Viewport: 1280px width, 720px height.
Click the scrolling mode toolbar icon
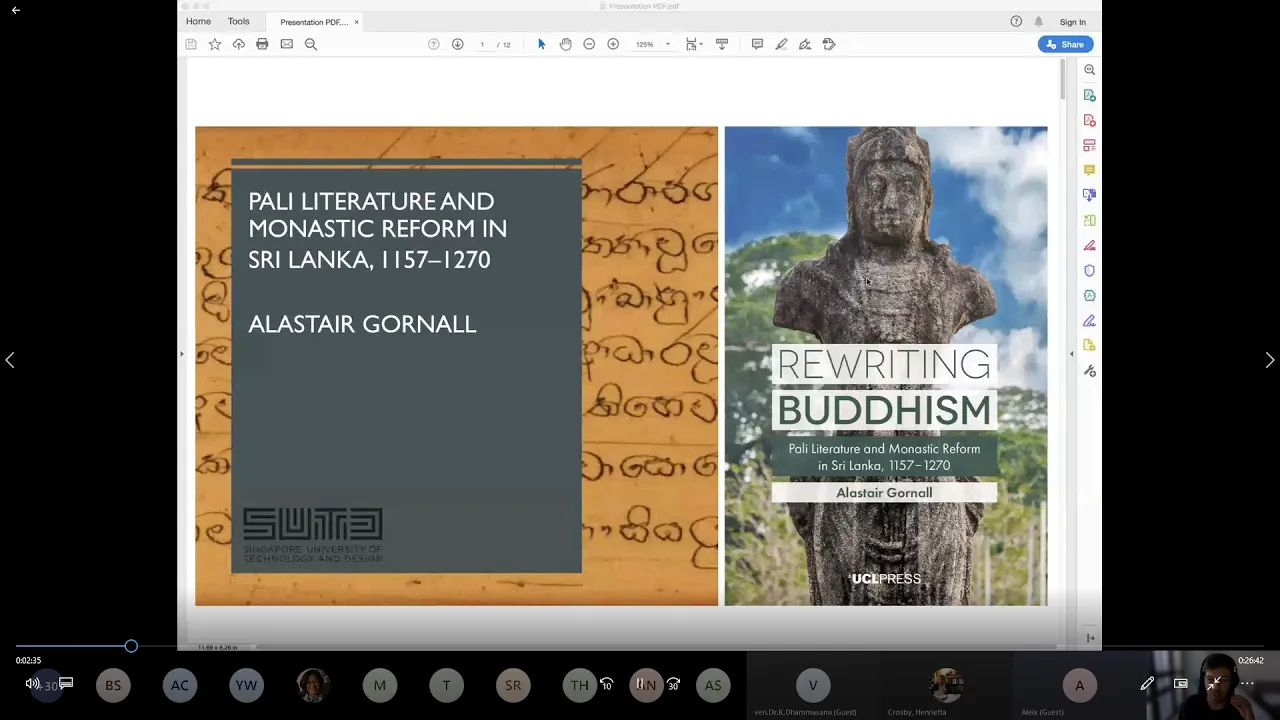click(x=721, y=44)
